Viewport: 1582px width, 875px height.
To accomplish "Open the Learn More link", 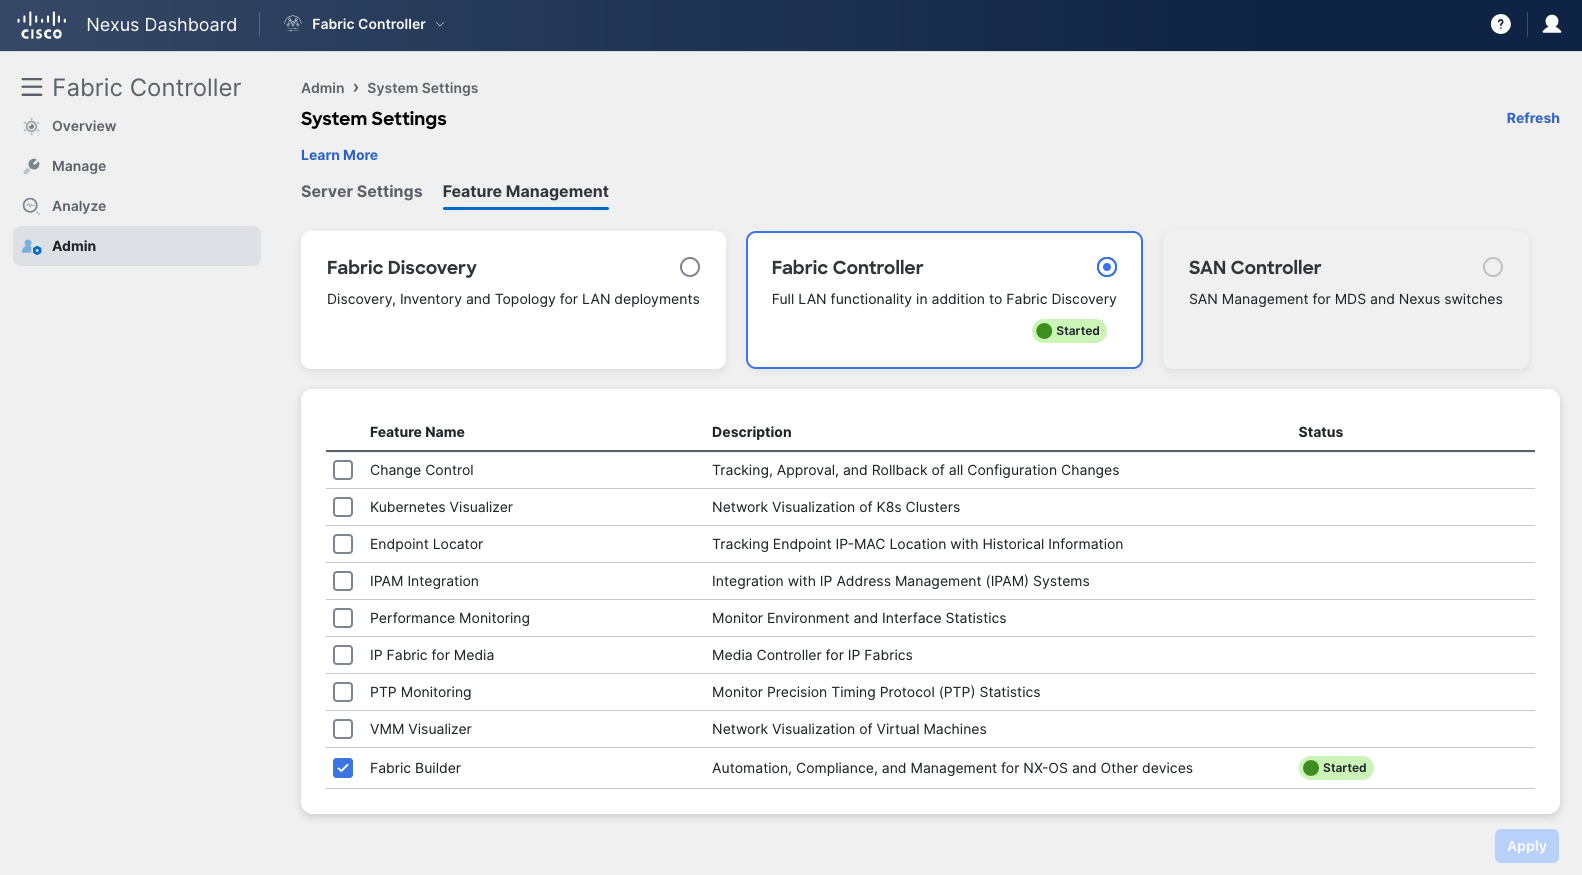I will tap(339, 155).
